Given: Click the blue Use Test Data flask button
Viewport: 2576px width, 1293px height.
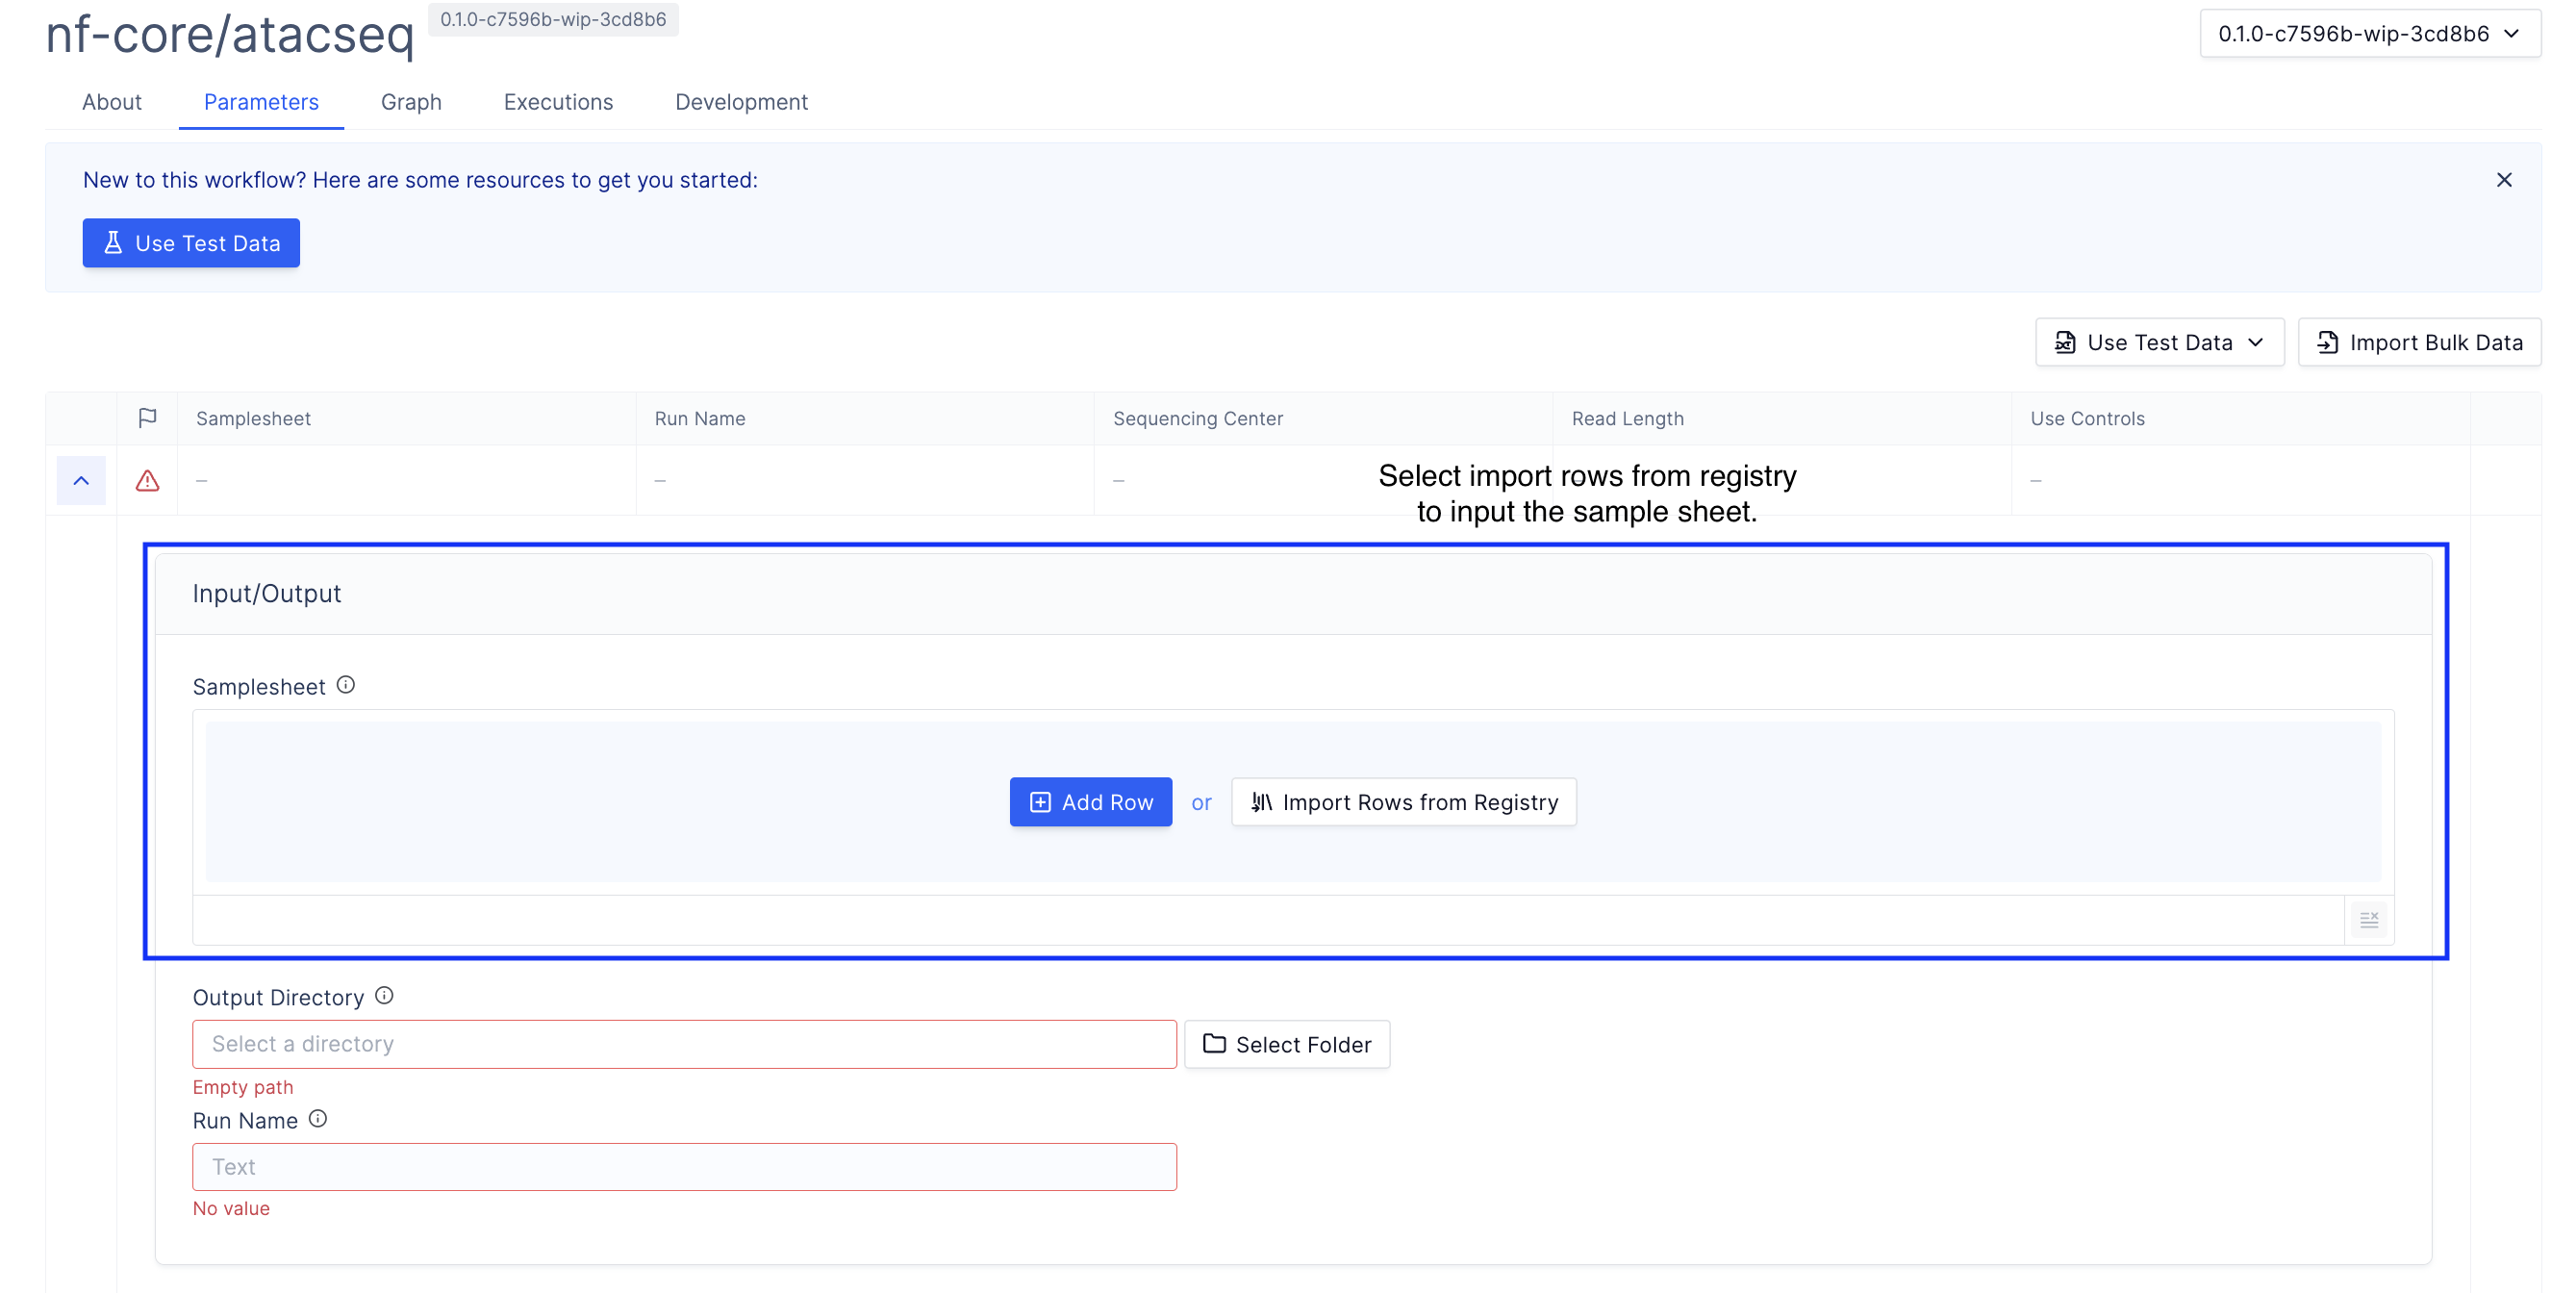Looking at the screenshot, I should click(191, 243).
